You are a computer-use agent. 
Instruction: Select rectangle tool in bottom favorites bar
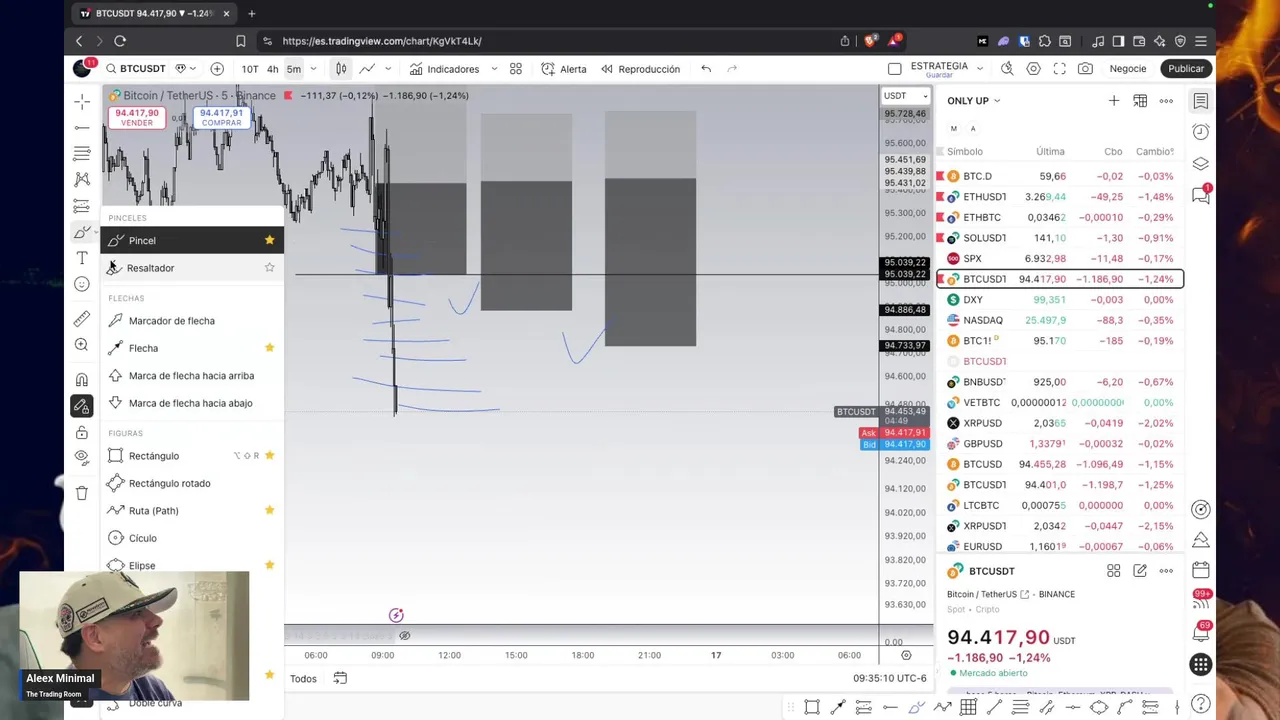[812, 708]
